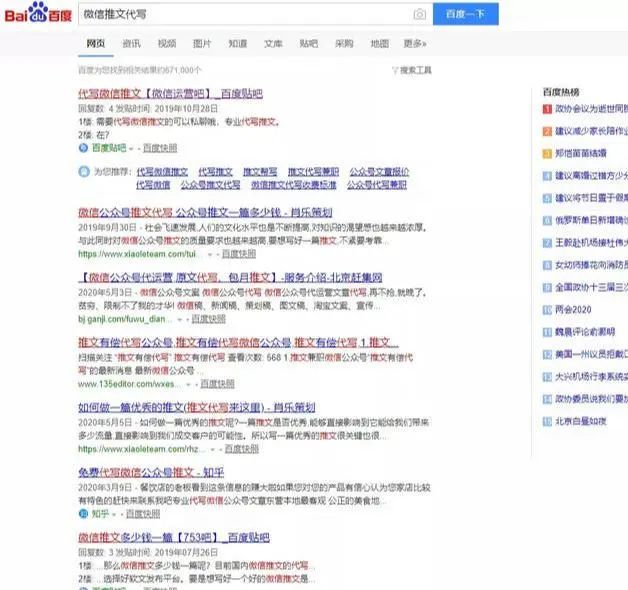Switch to the 文库 tab
The width and height of the screenshot is (628, 590).
coord(273,44)
